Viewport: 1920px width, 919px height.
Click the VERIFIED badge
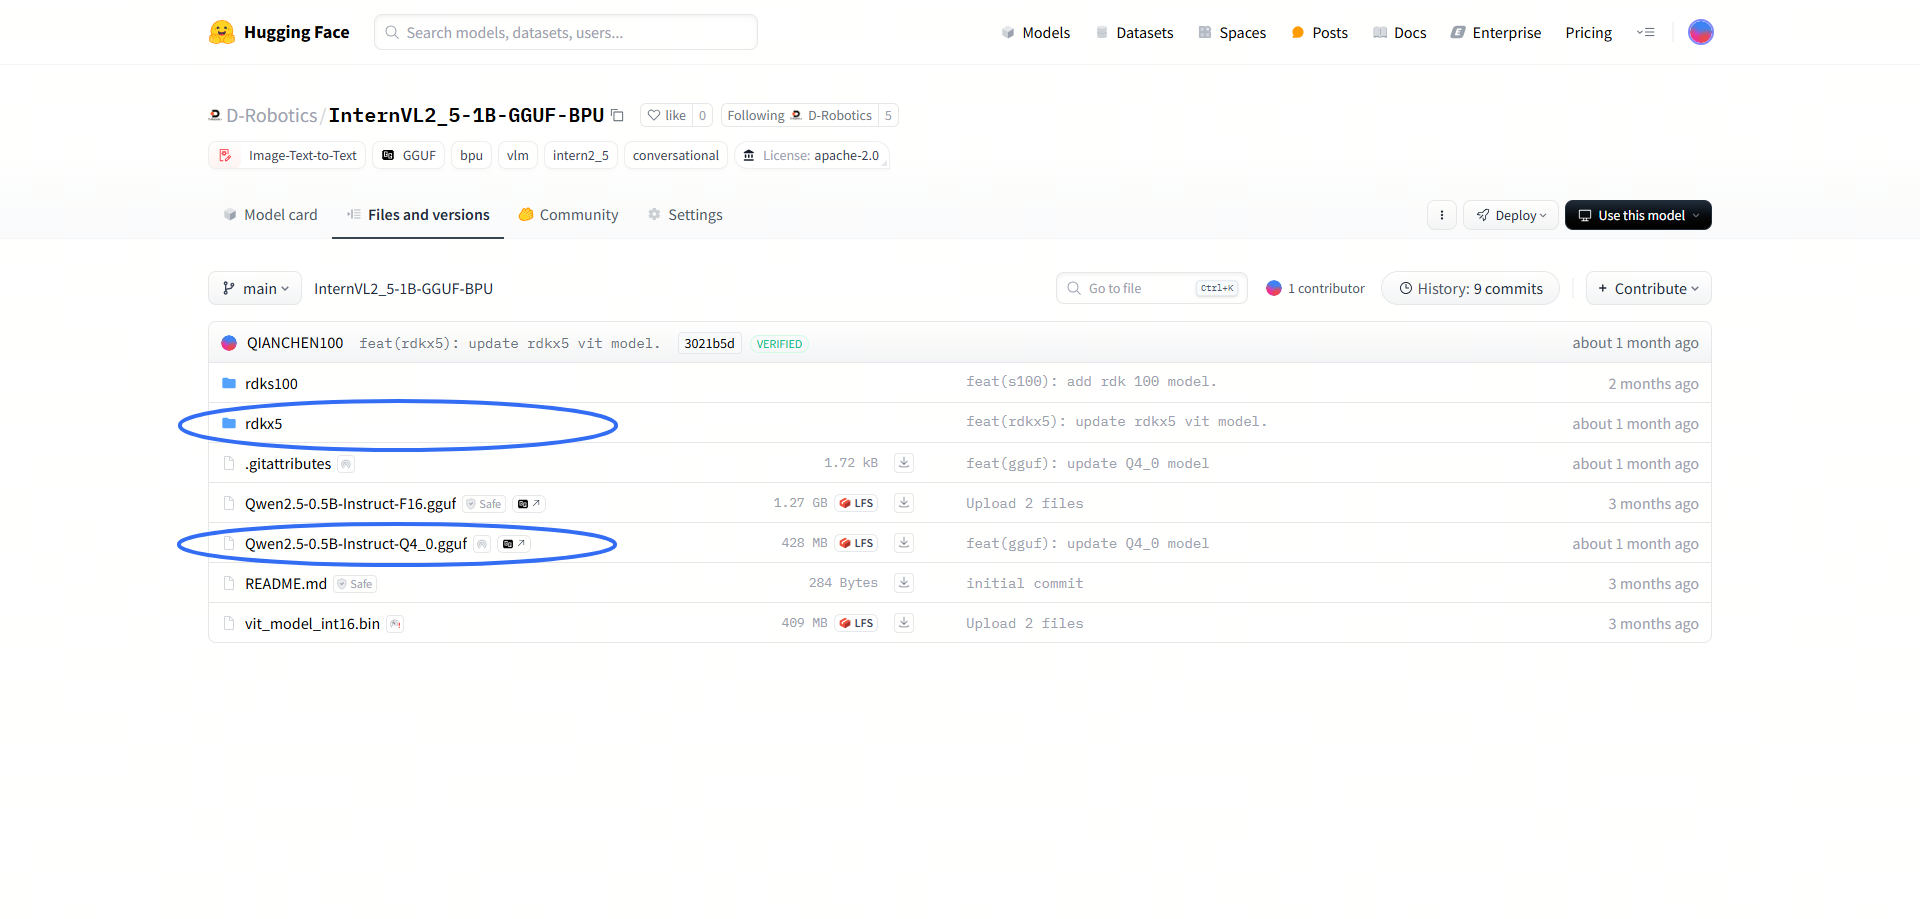(779, 344)
